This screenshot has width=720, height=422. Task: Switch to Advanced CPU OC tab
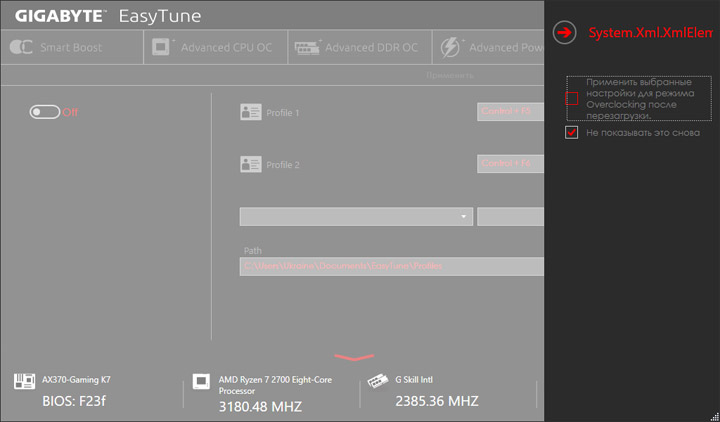pos(216,47)
